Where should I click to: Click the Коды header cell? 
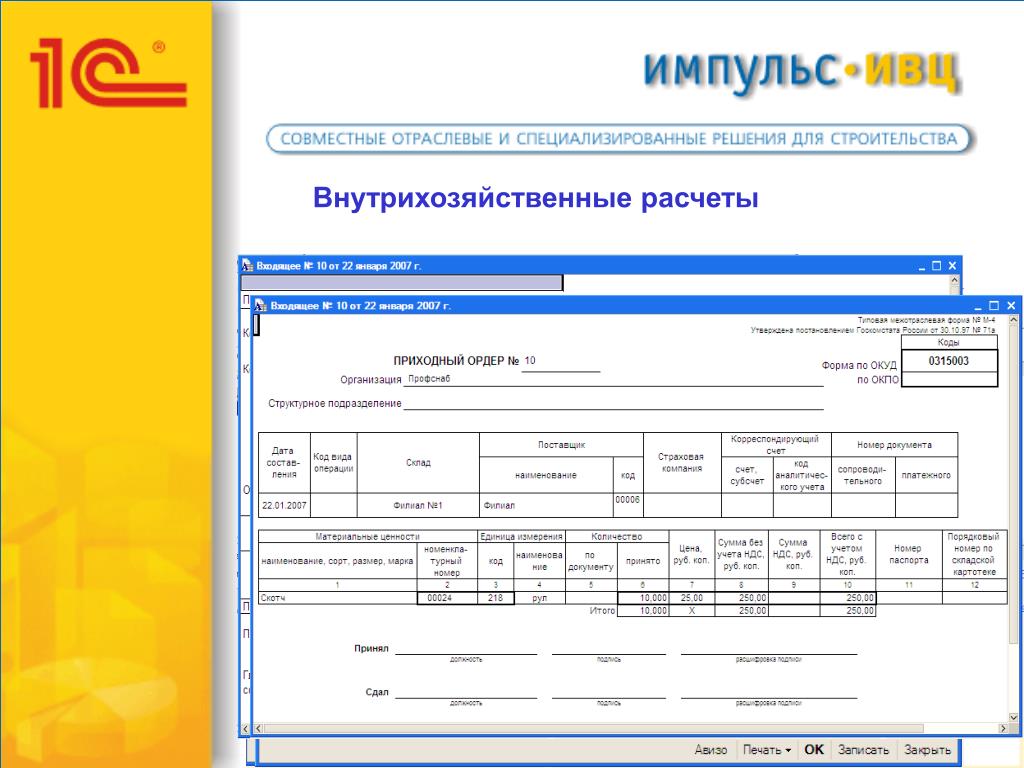click(949, 342)
